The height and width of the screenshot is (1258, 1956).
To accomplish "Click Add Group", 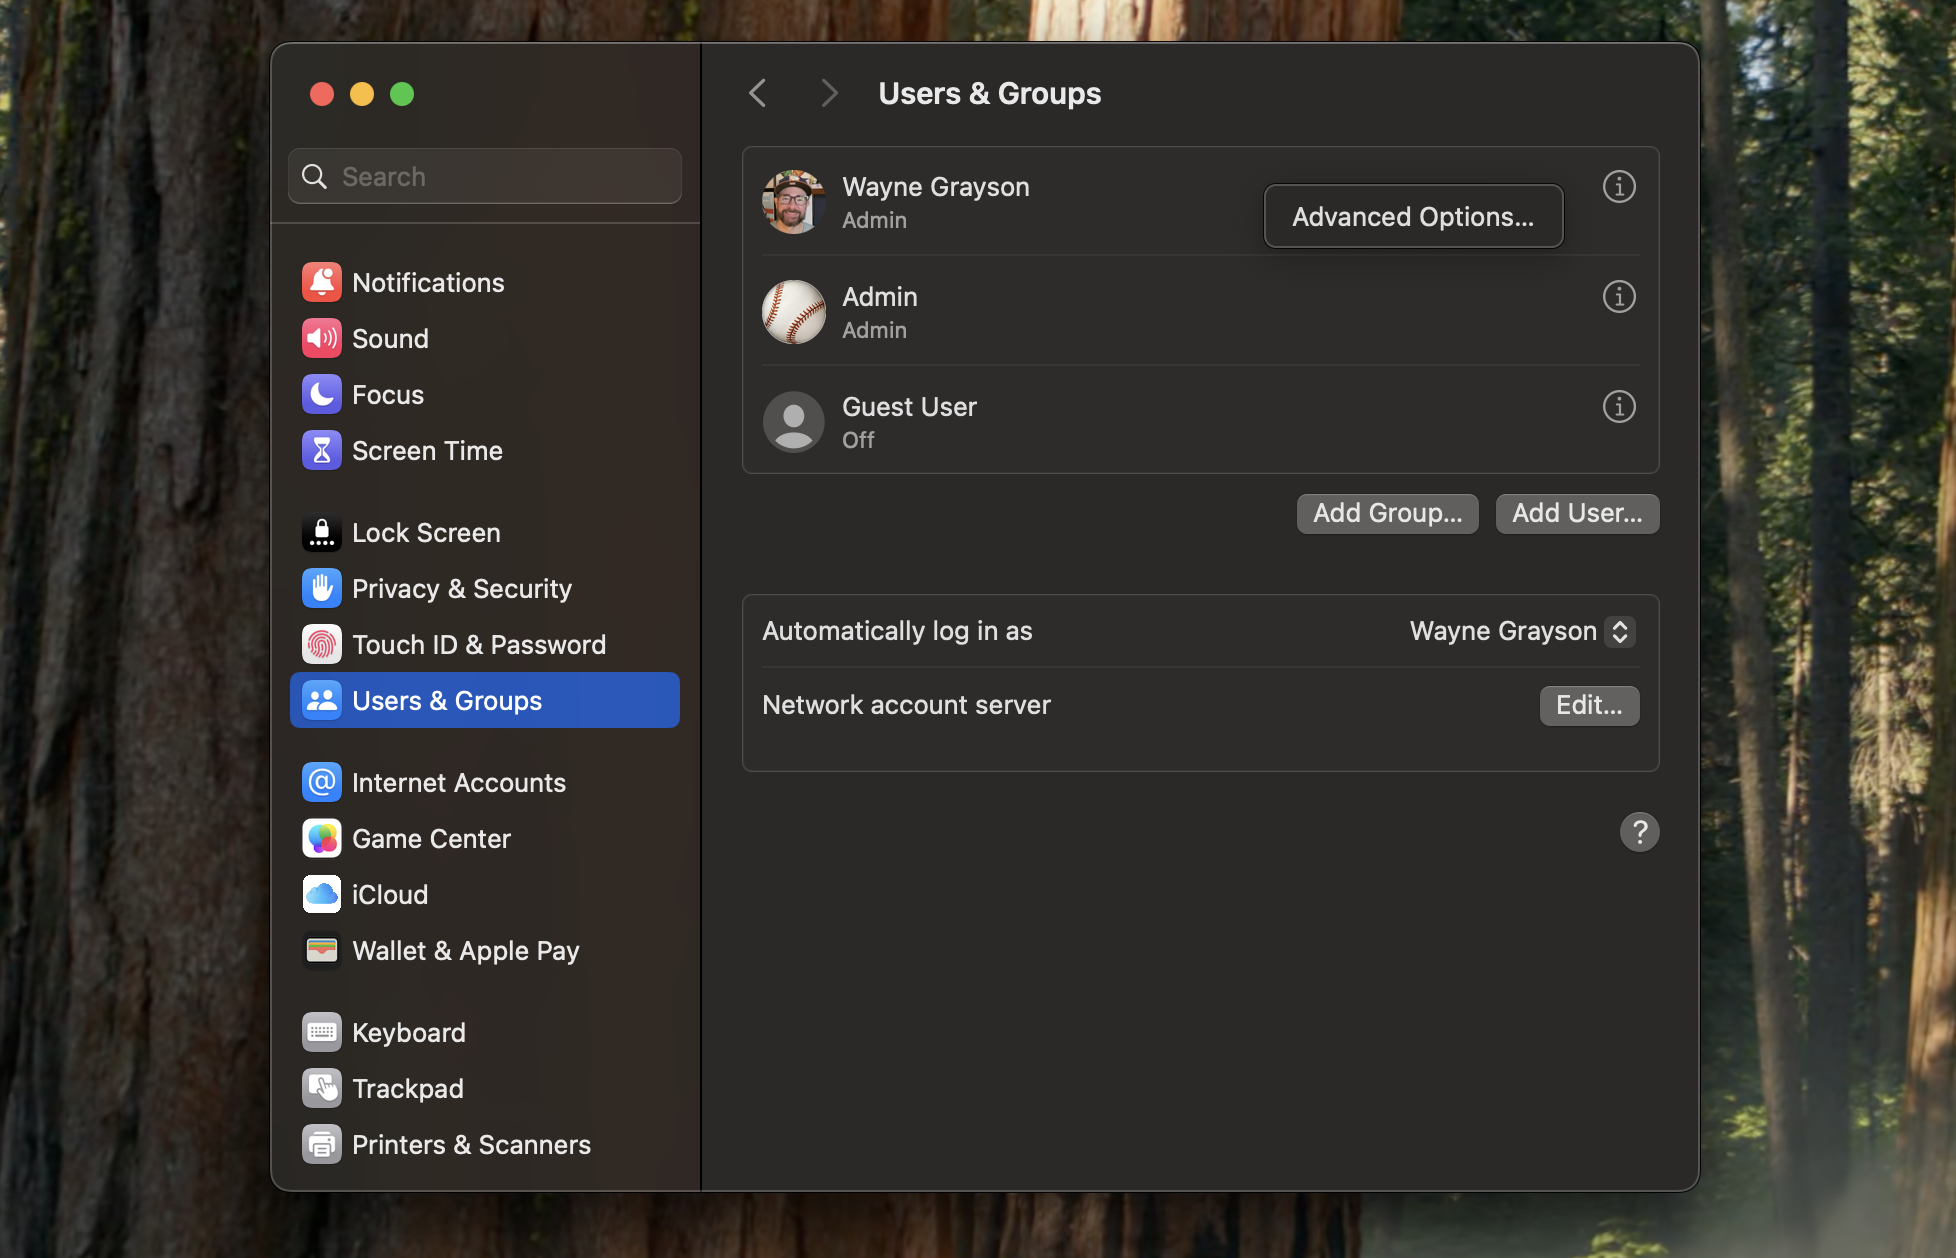I will [x=1387, y=513].
